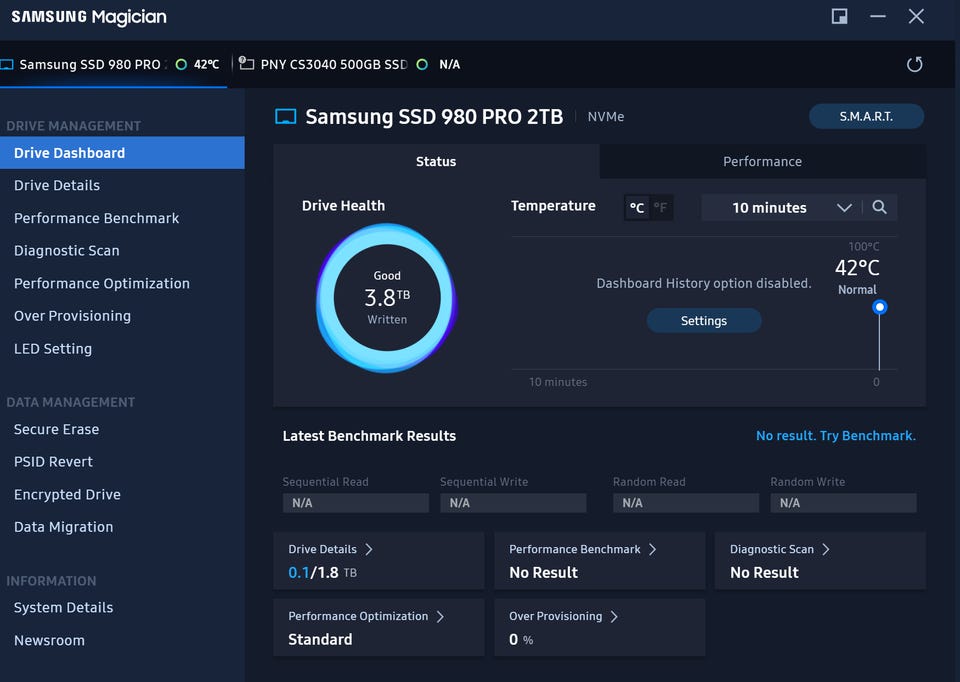This screenshot has width=960, height=682.
Task: Click the 42°C Normal temperature reading
Action: click(857, 275)
